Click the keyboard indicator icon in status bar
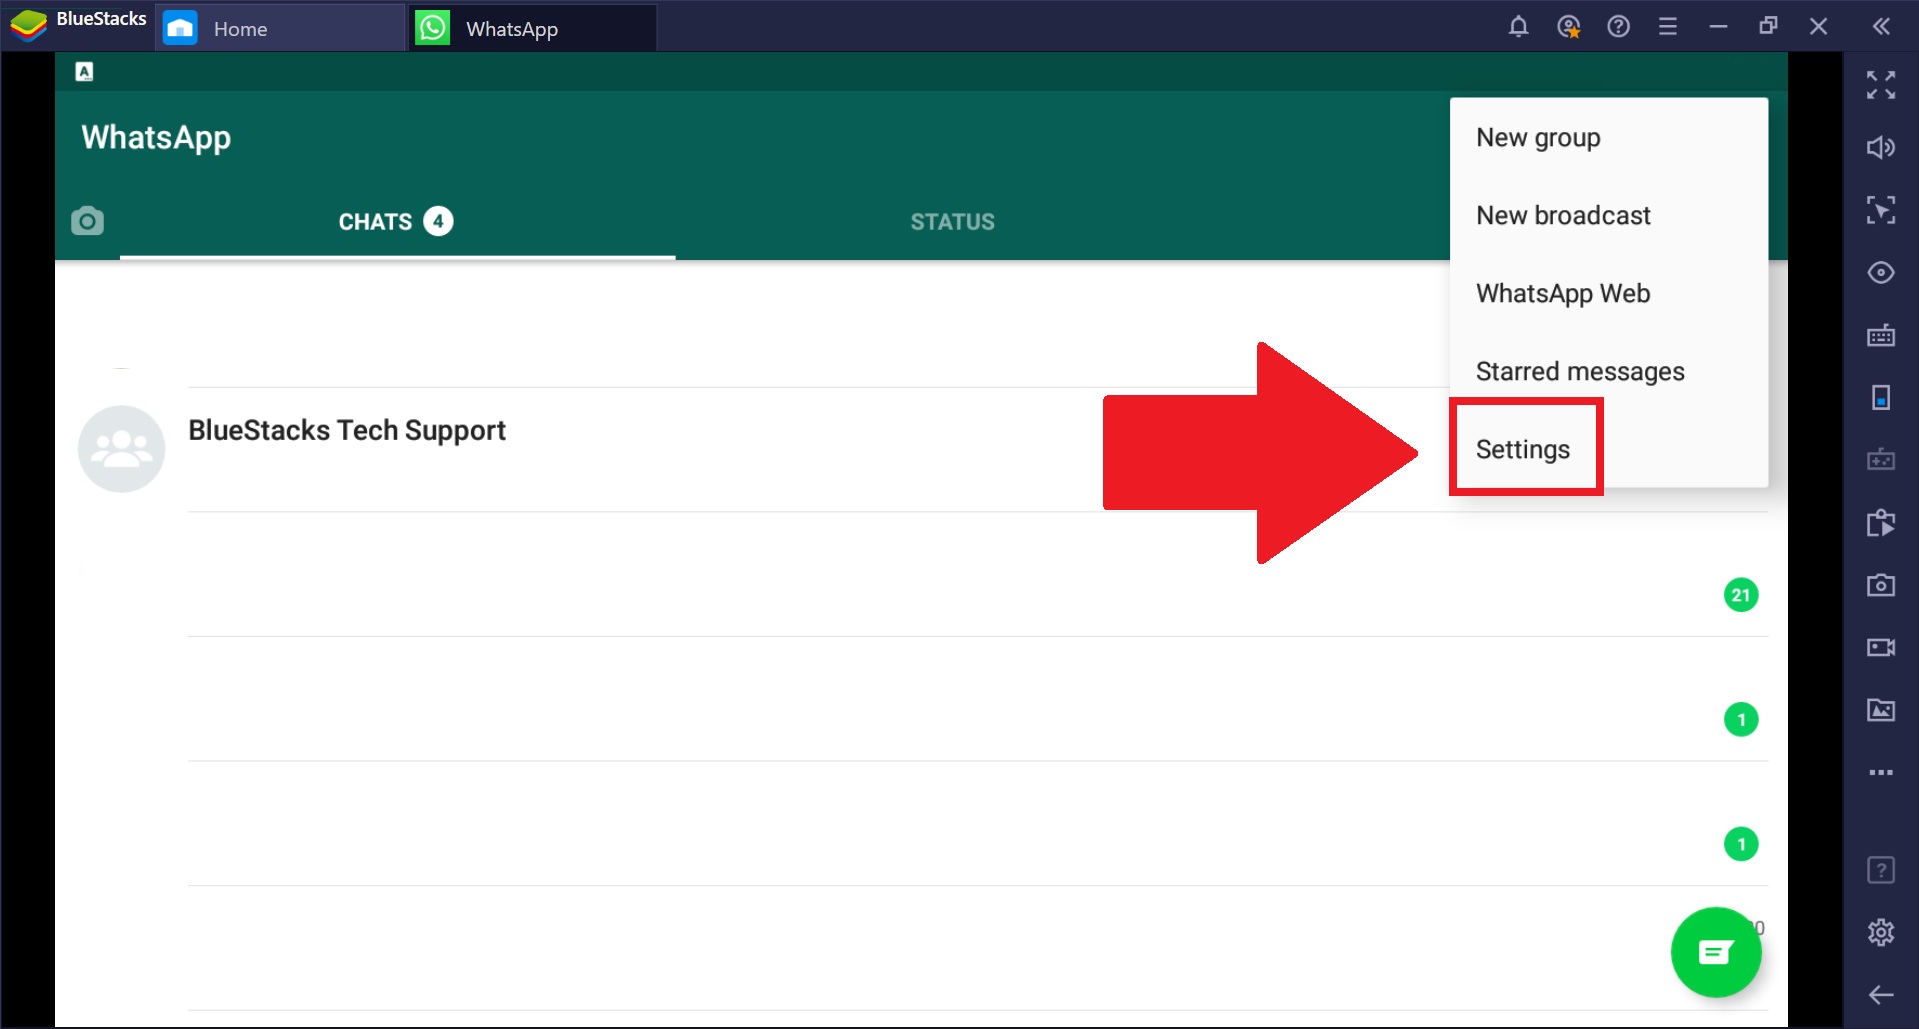This screenshot has height=1029, width=1919. (85, 71)
